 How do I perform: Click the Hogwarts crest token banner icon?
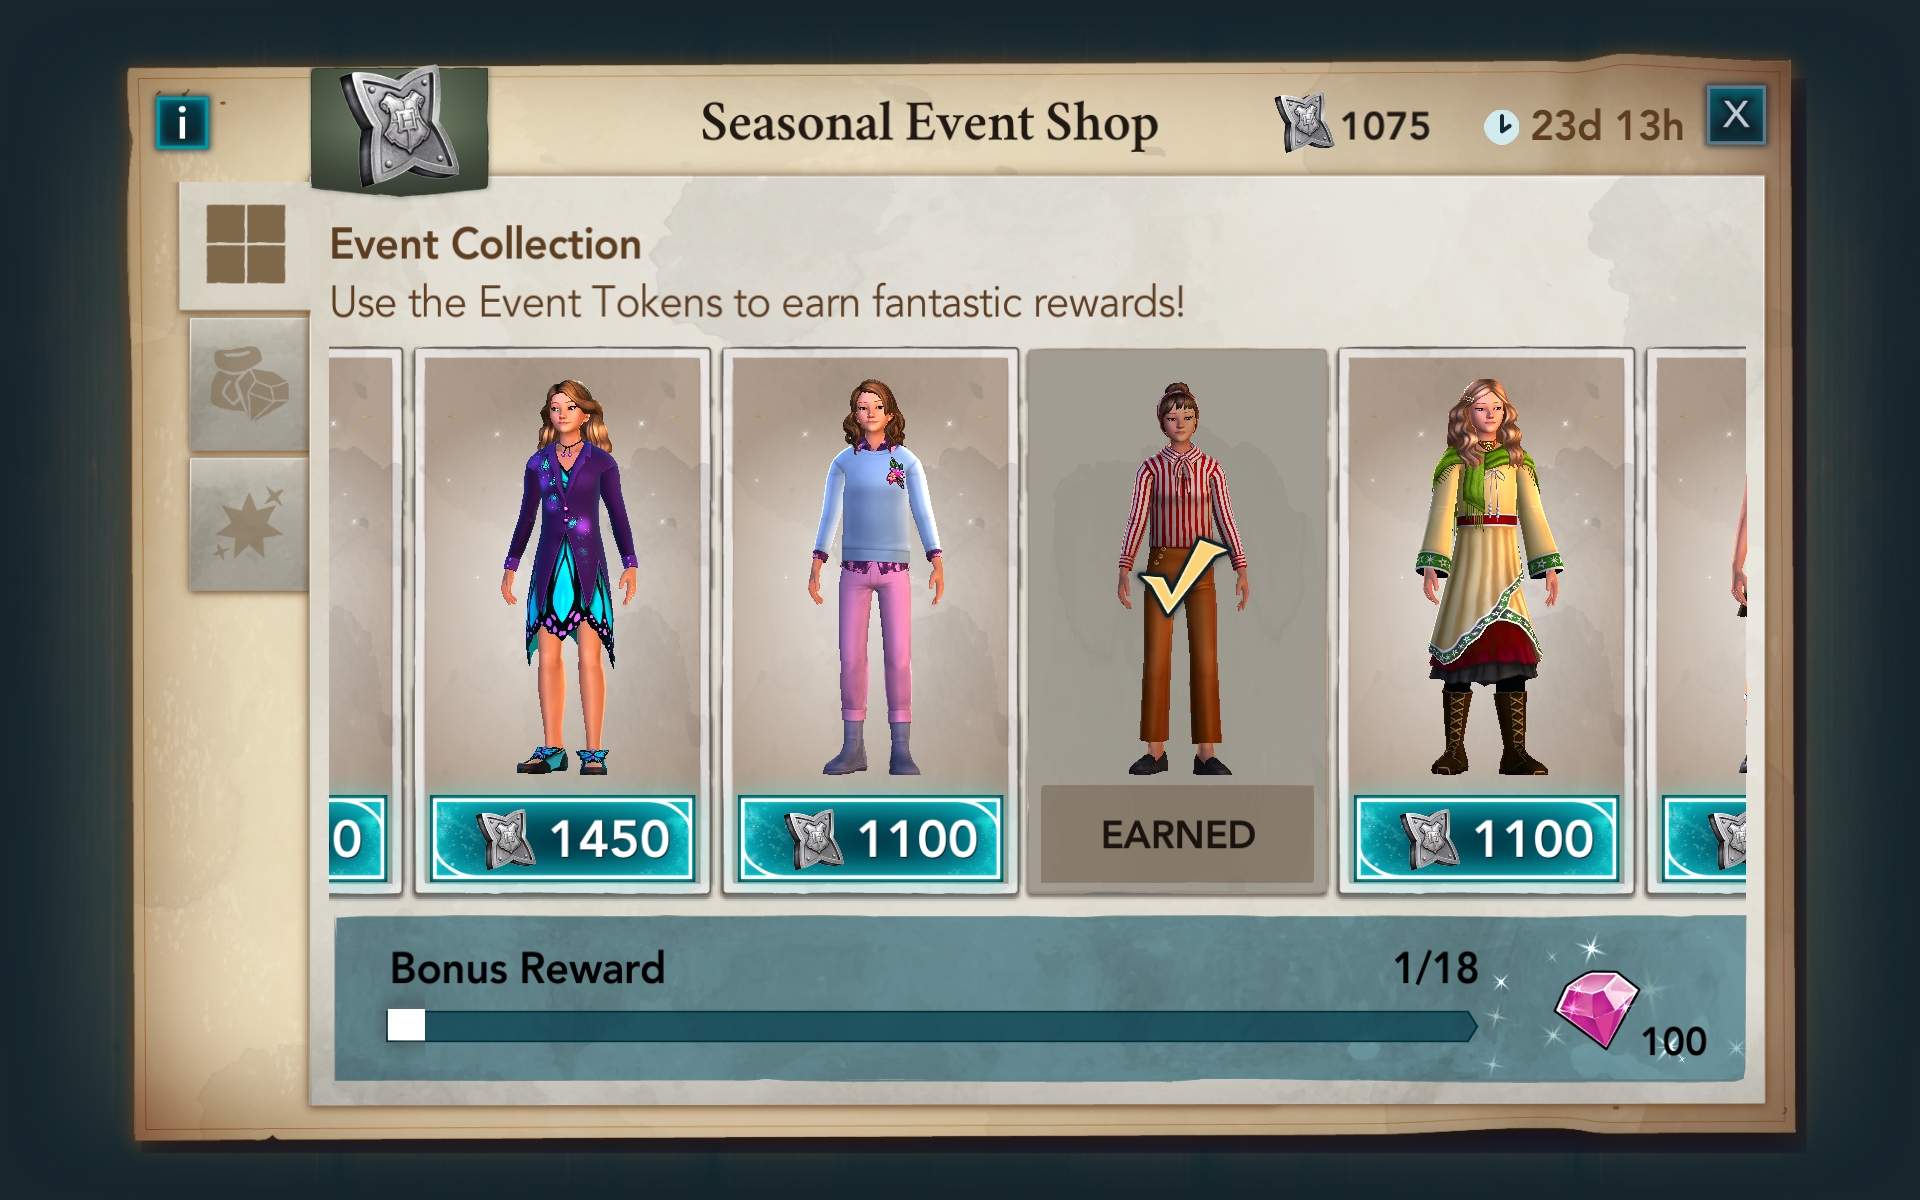[x=399, y=129]
